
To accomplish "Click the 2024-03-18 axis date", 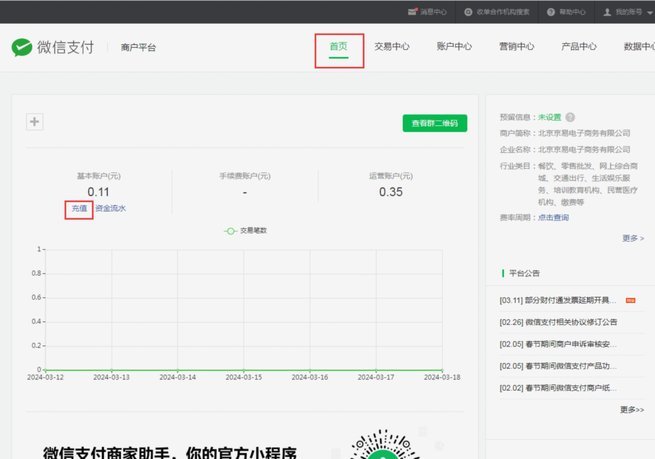I will click(x=442, y=378).
